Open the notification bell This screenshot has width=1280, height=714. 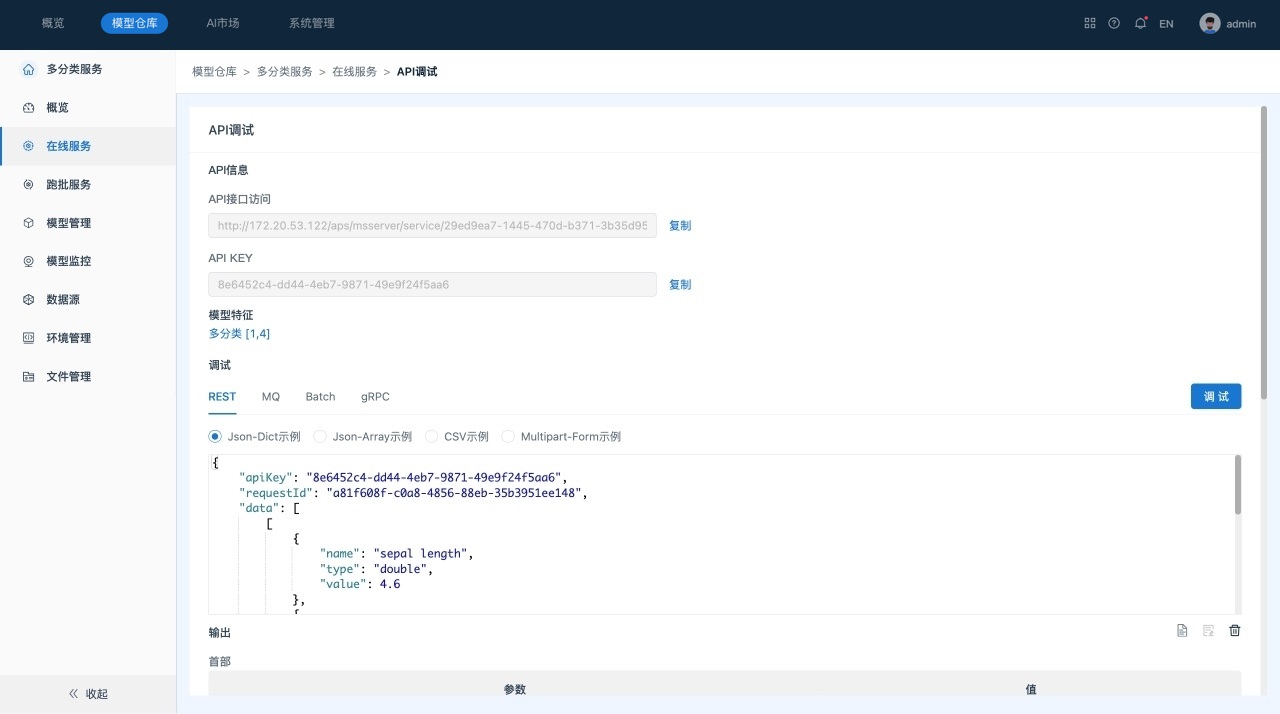click(x=1140, y=23)
